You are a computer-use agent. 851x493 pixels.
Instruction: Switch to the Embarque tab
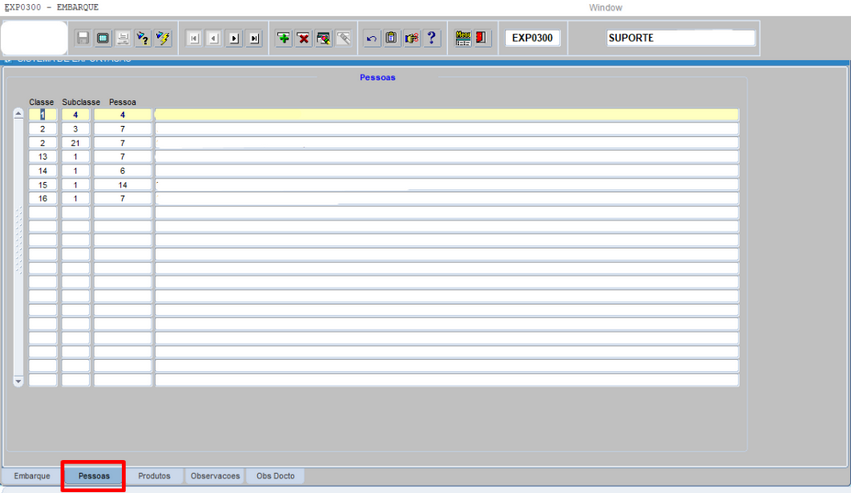[x=32, y=476]
